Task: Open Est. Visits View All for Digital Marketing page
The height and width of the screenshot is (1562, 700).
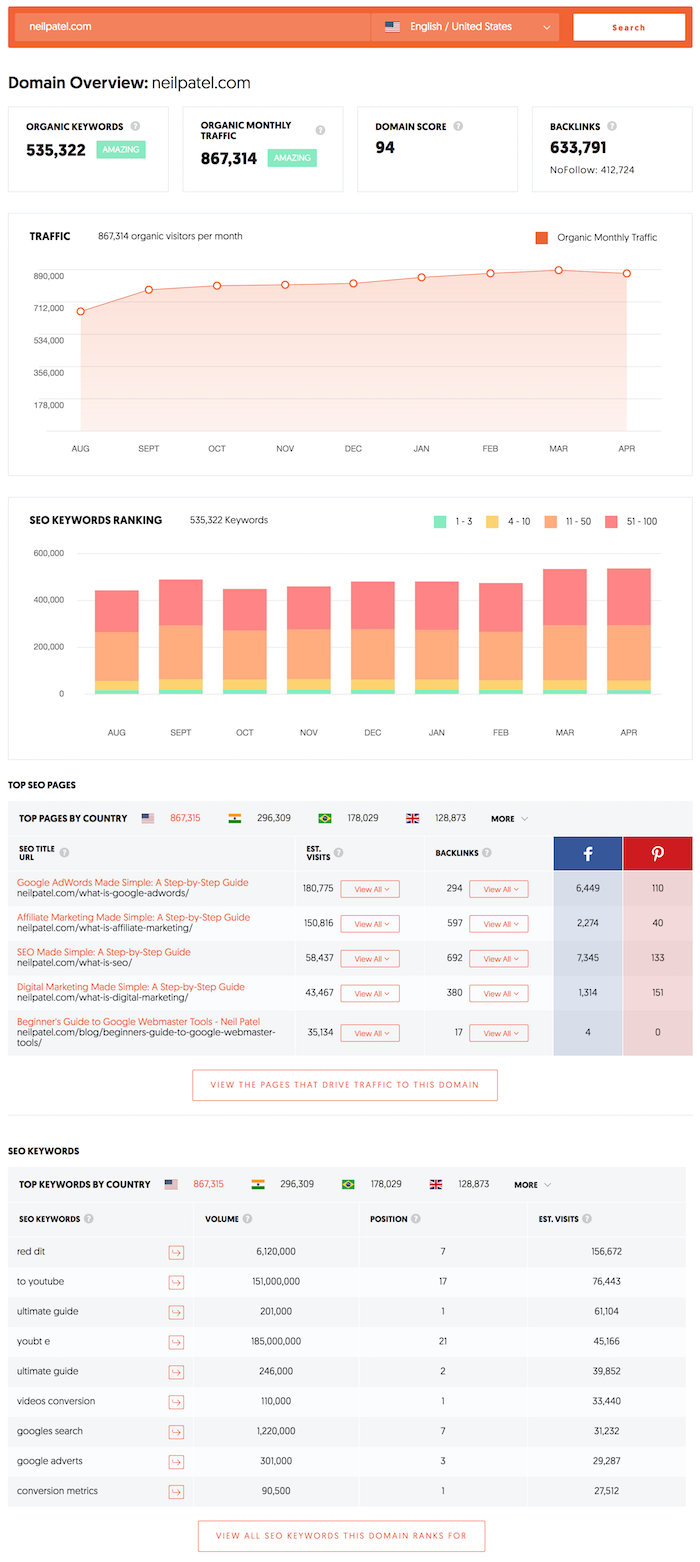Action: pos(370,994)
